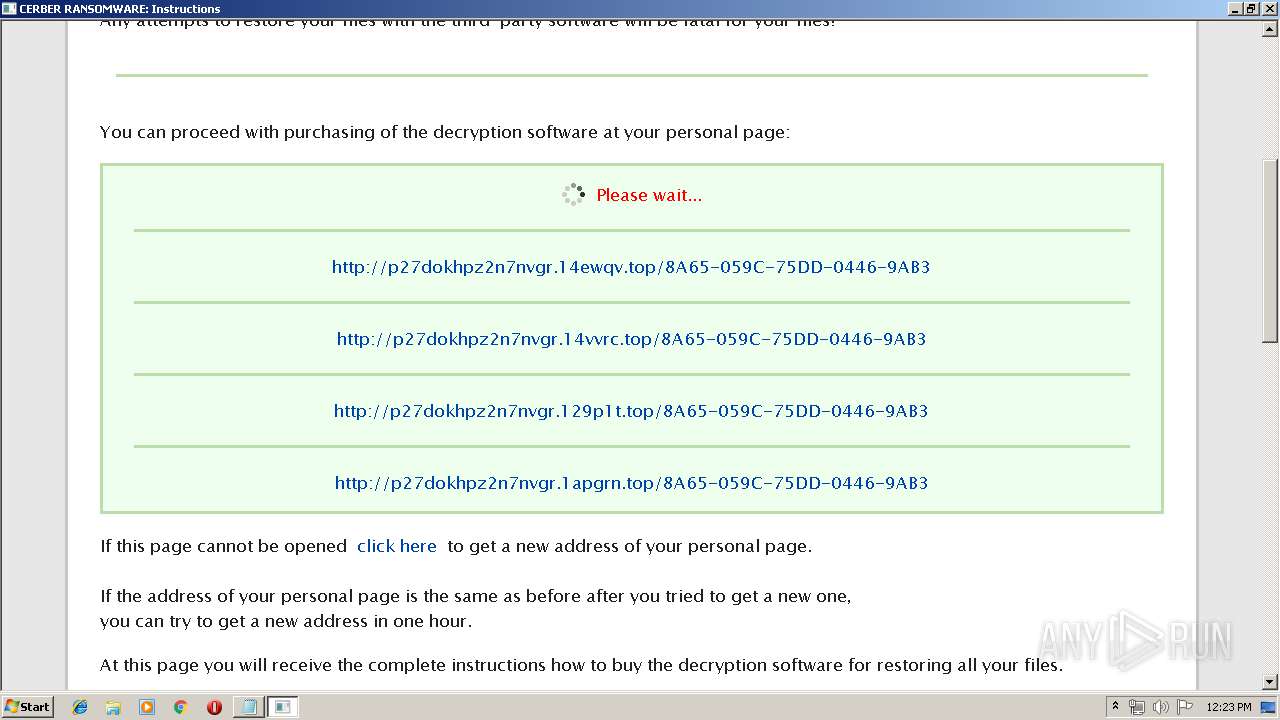Image resolution: width=1280 pixels, height=720 pixels.
Task: Restore down the CERBER RANSOMWARE window
Action: pyautogui.click(x=1252, y=8)
